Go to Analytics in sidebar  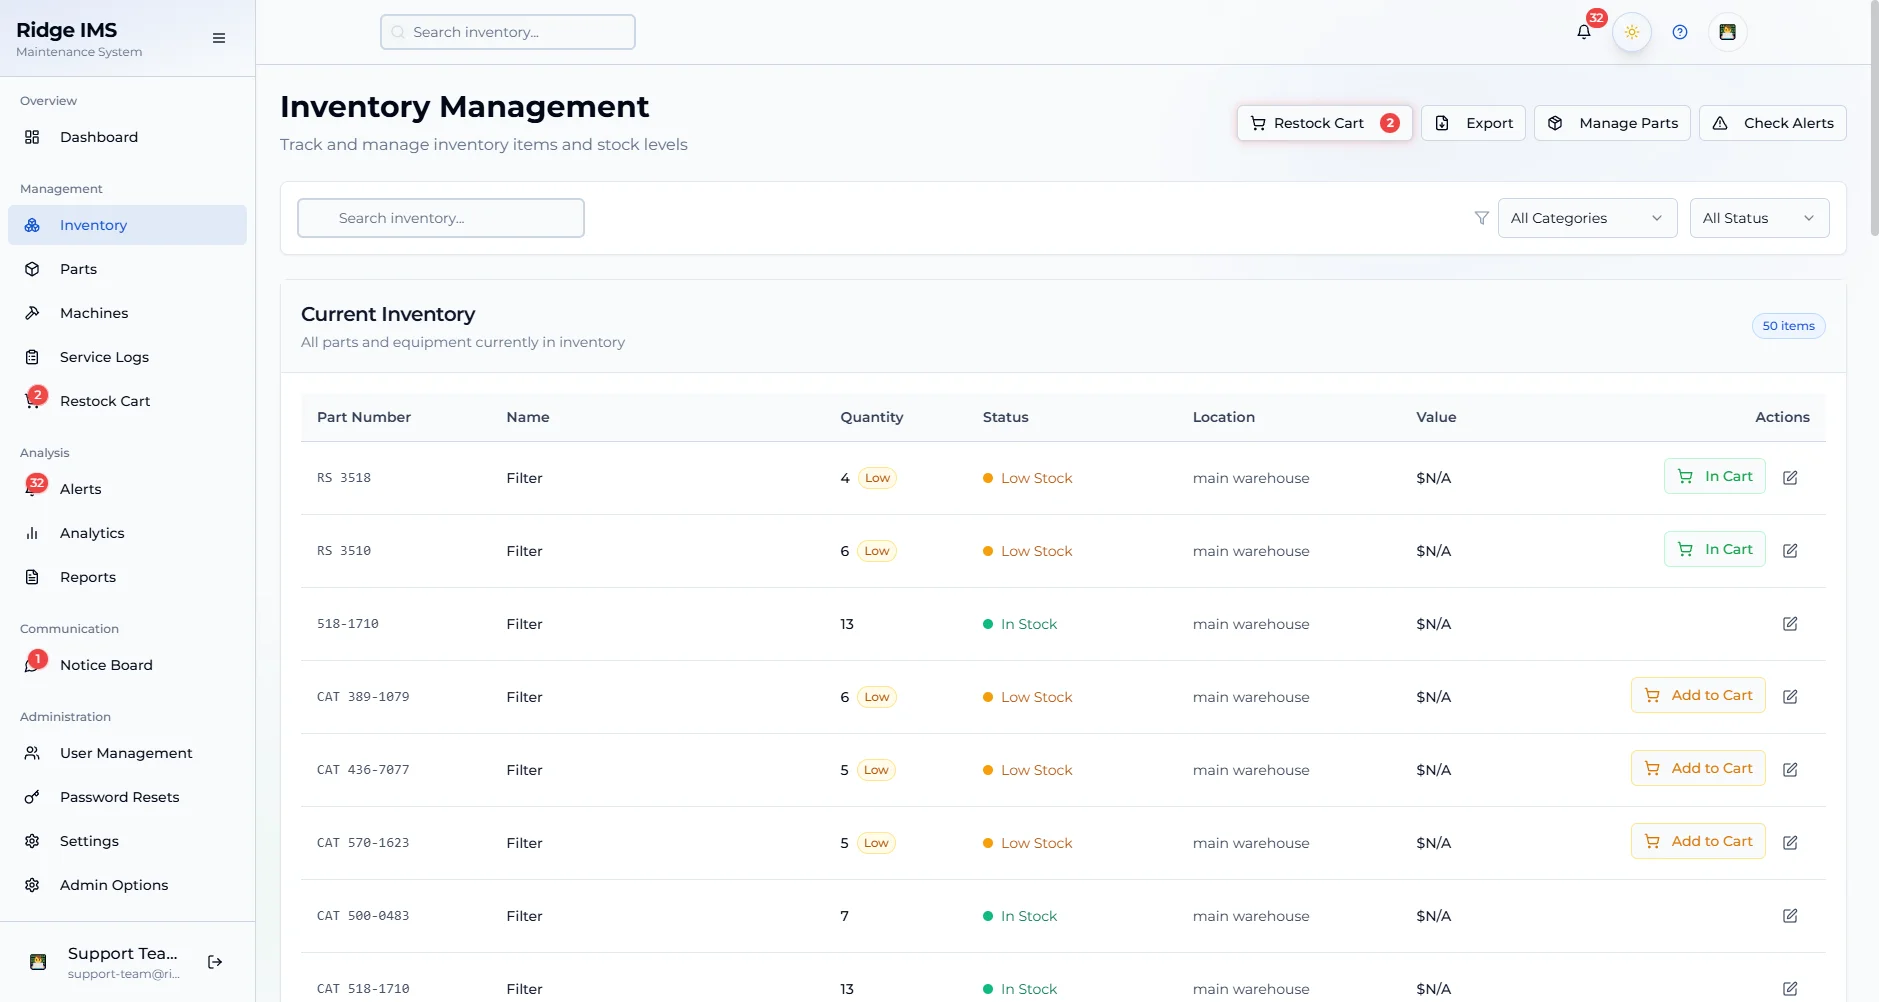coord(92,533)
